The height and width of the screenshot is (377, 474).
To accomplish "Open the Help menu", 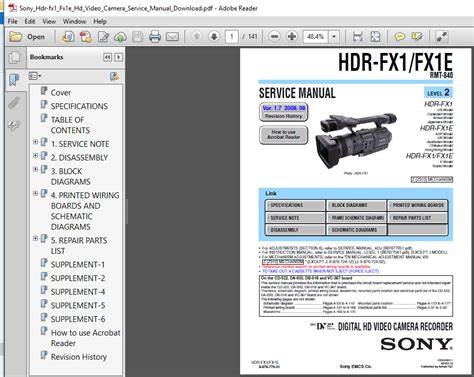I will point(100,21).
